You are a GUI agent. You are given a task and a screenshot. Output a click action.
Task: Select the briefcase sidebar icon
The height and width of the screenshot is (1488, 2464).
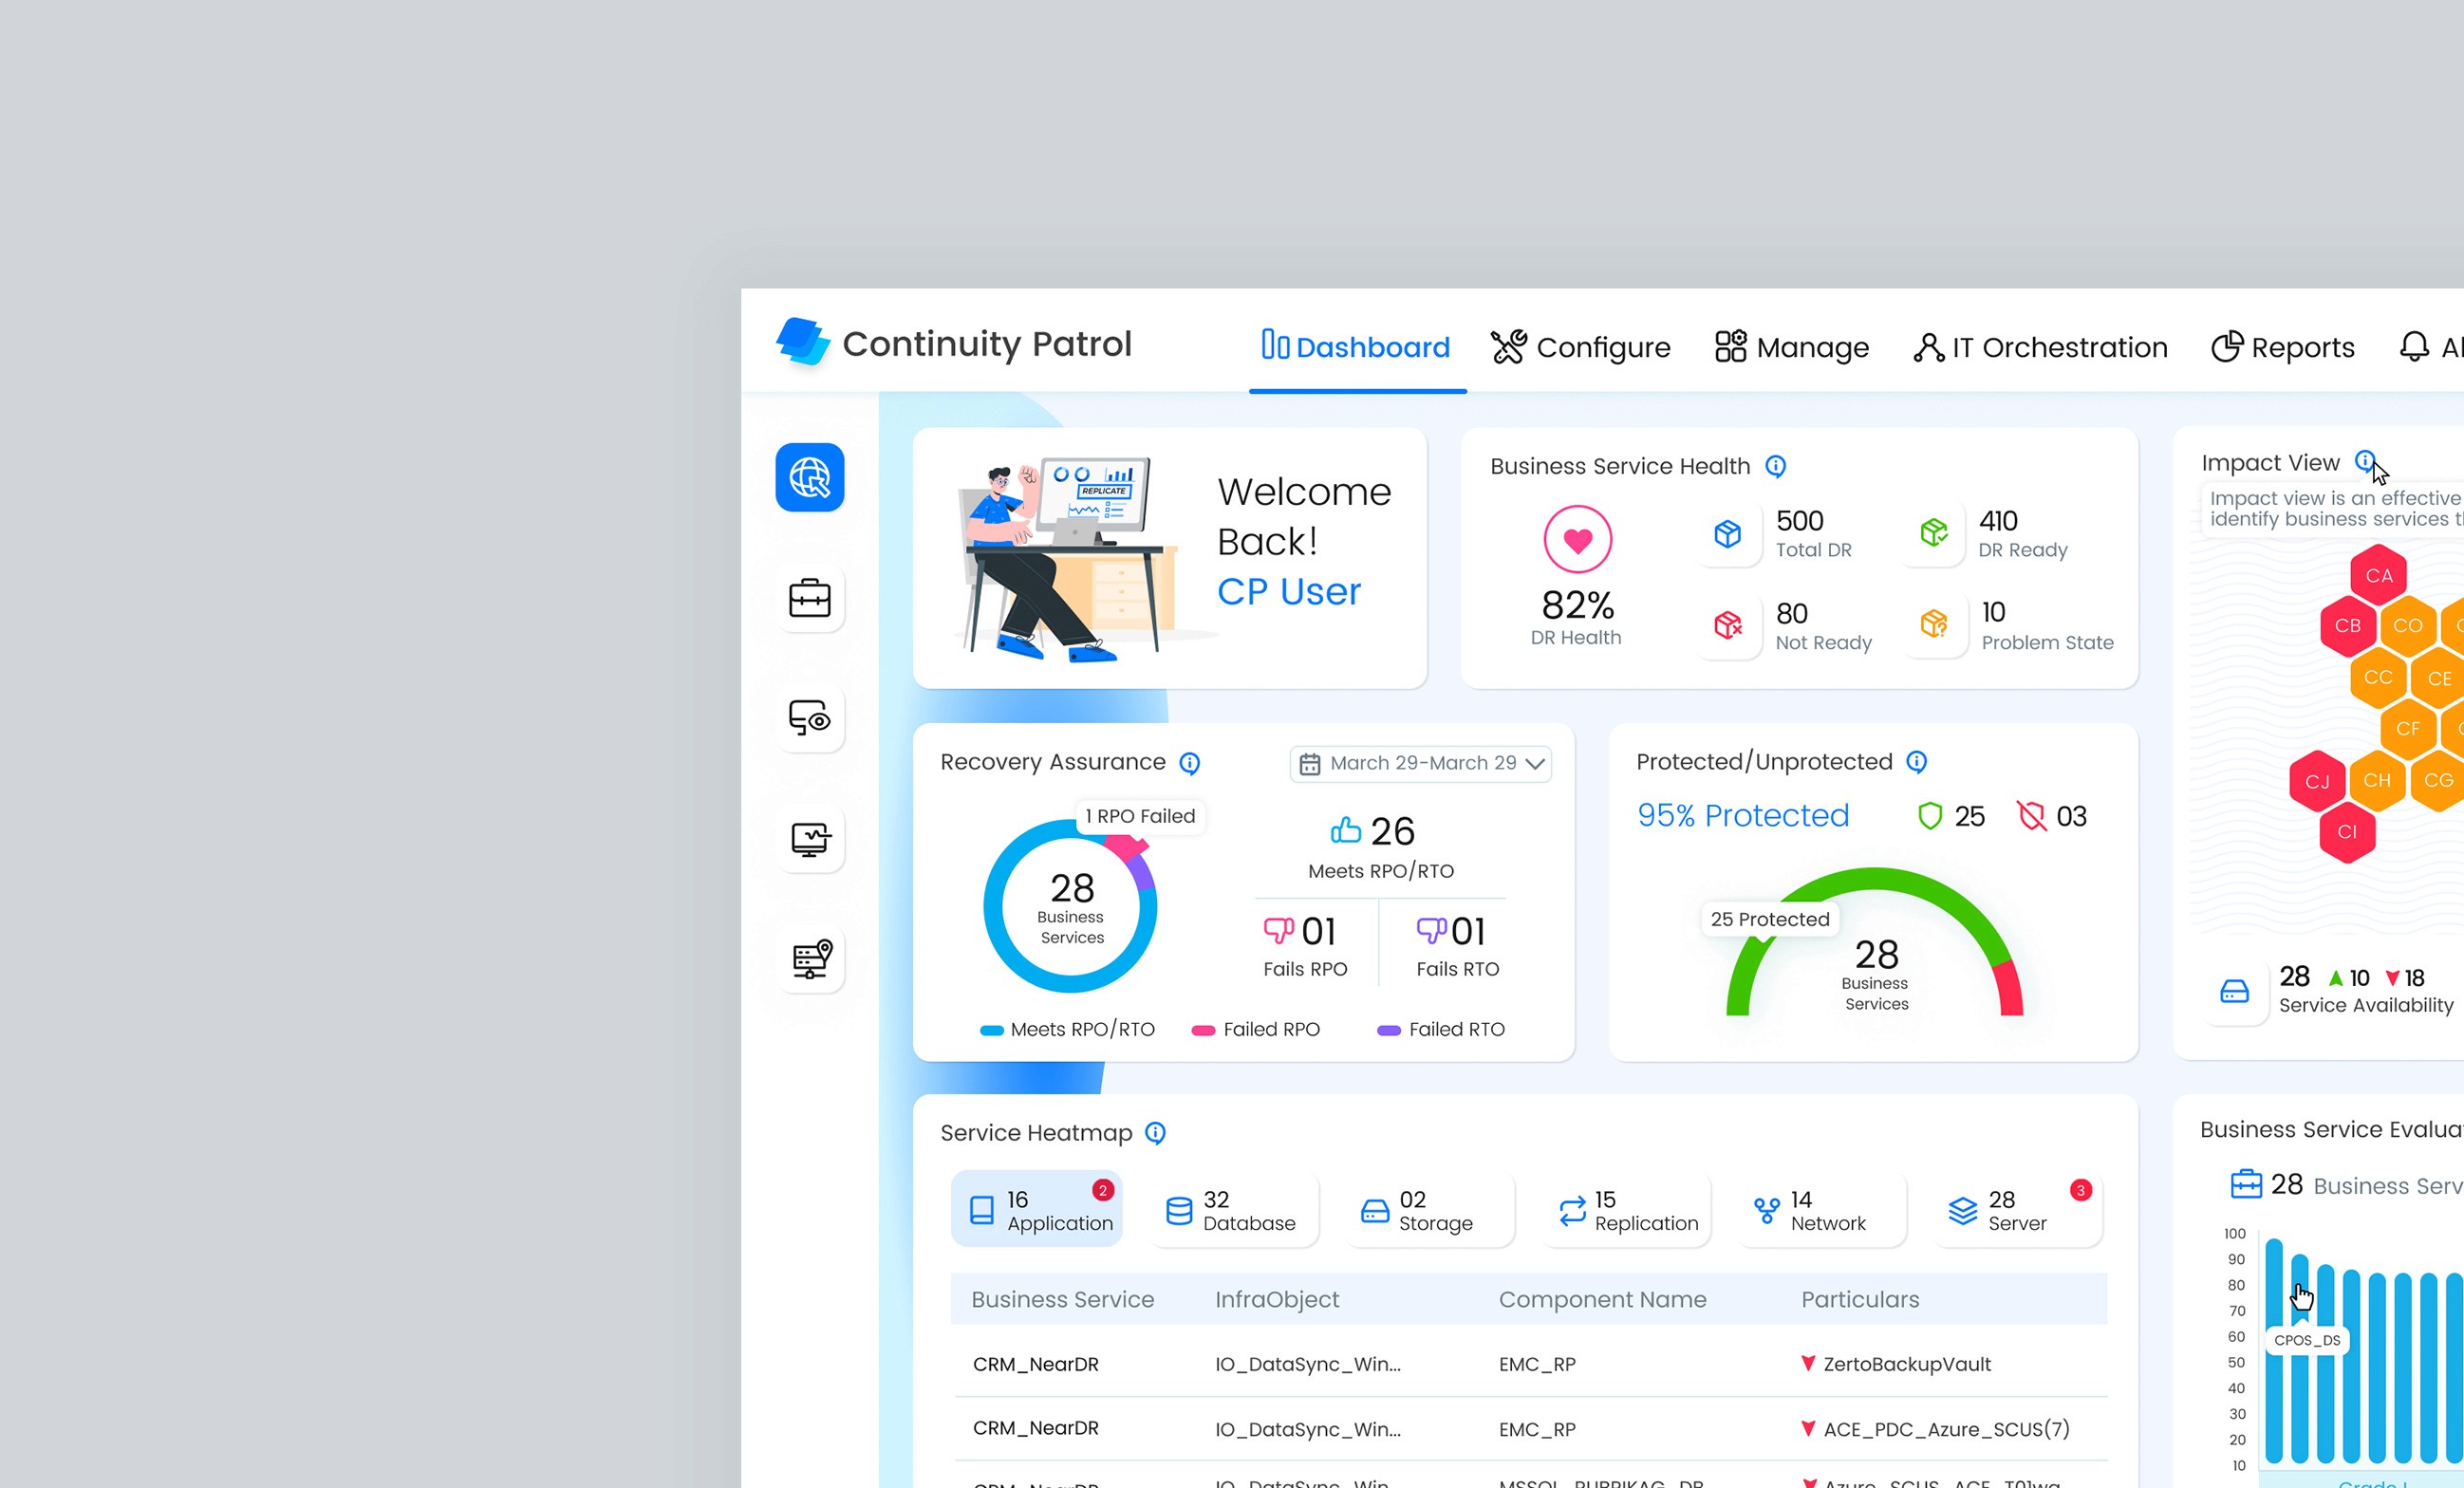pos(810,598)
